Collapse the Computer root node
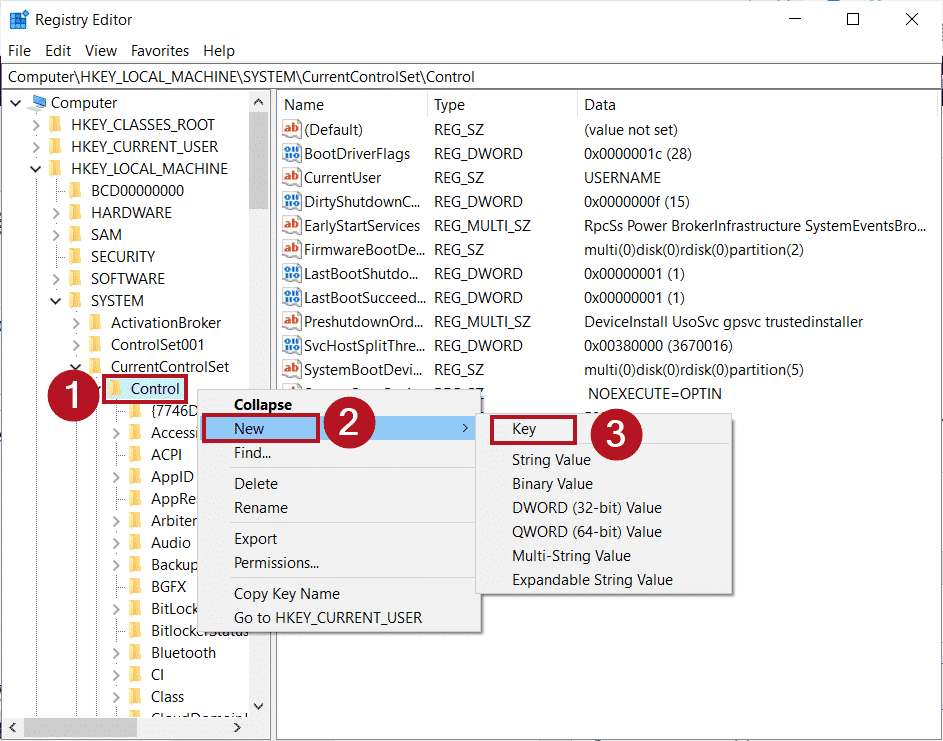 (16, 103)
